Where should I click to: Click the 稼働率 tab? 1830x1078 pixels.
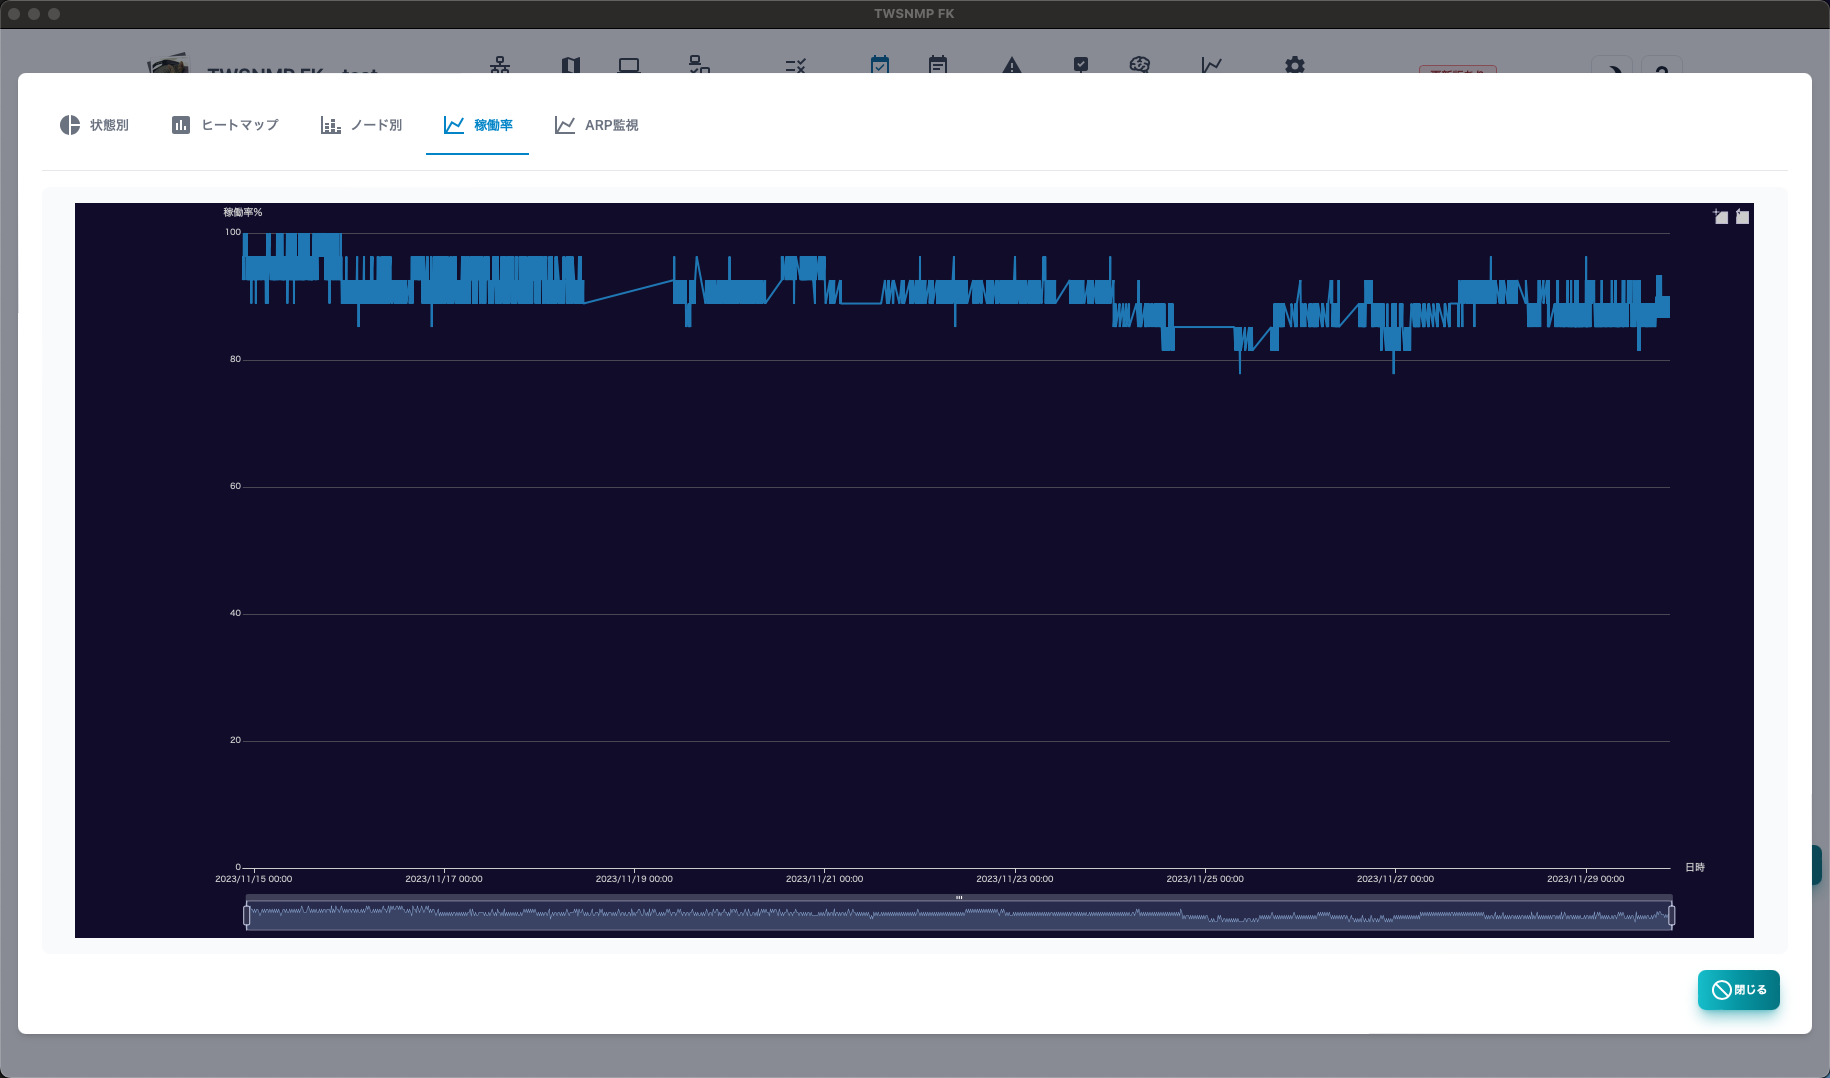coord(478,125)
